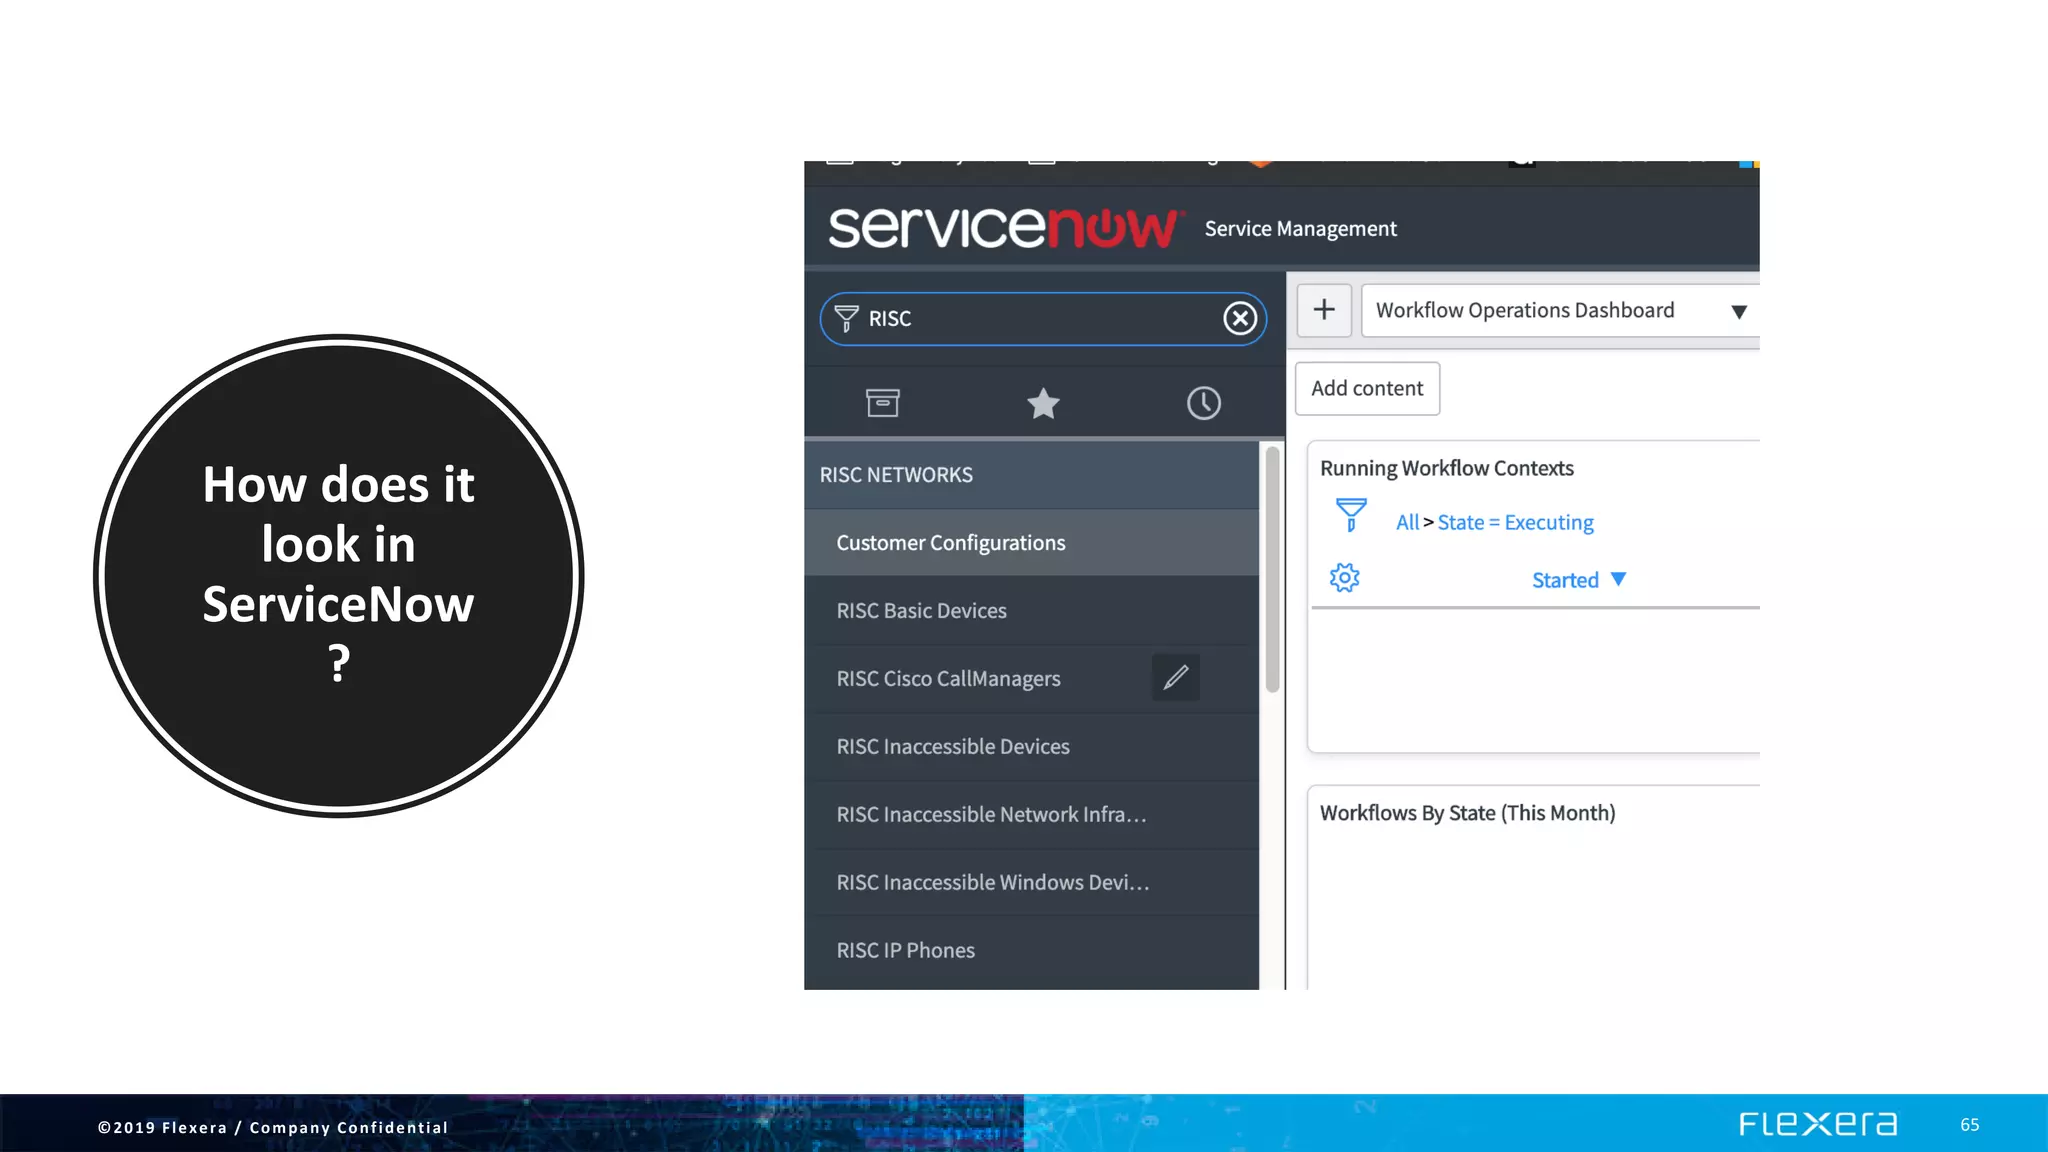Open the RISC Basic Devices module
This screenshot has width=2048, height=1152.
tap(1031, 611)
